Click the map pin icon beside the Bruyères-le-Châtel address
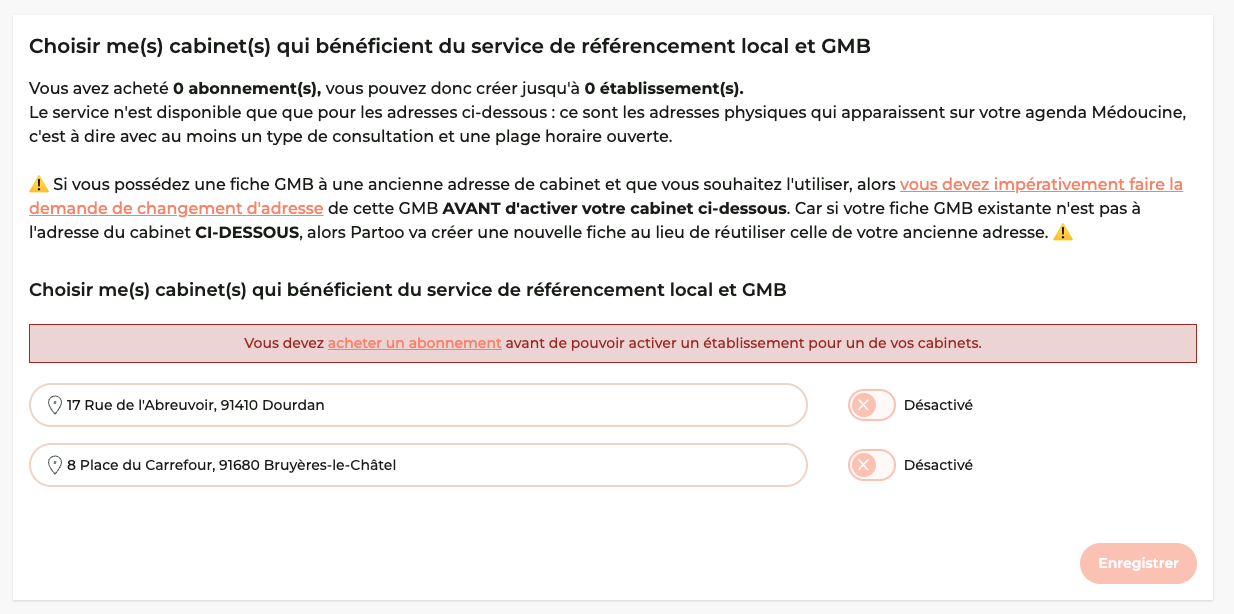The image size is (1234, 614). (x=55, y=465)
